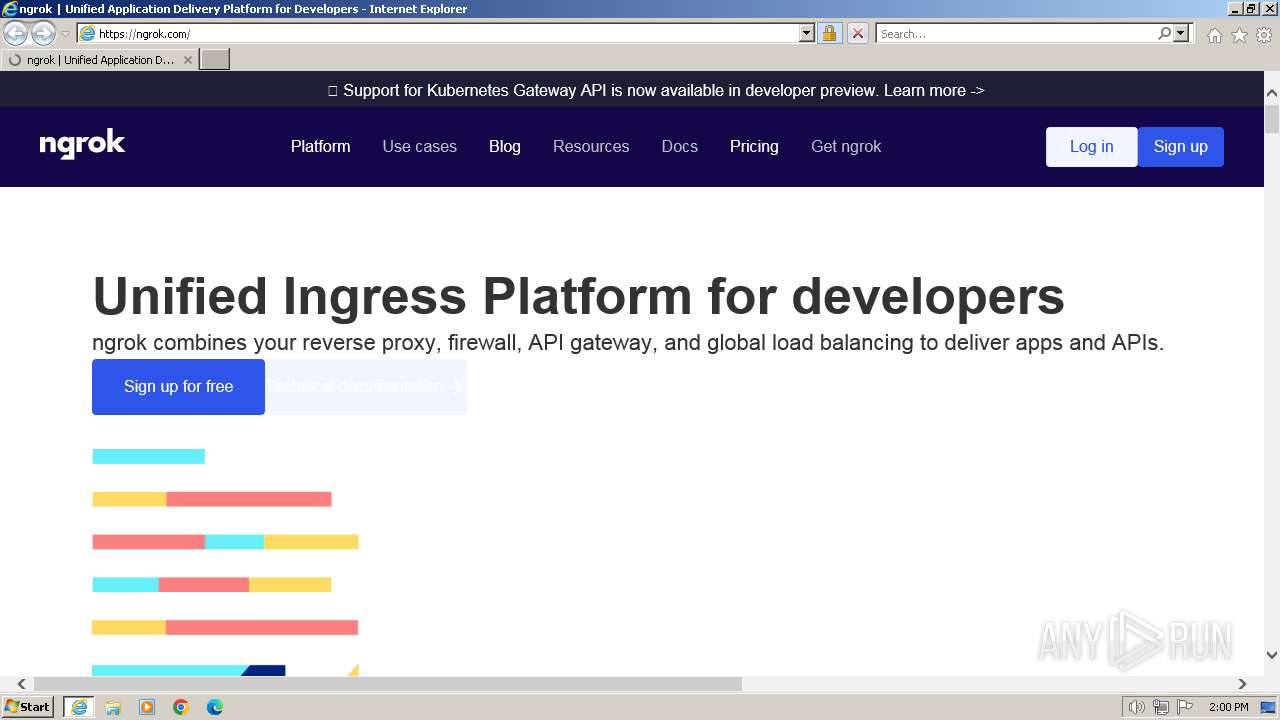Open the media player taskbar icon
This screenshot has width=1280, height=720.
(147, 707)
